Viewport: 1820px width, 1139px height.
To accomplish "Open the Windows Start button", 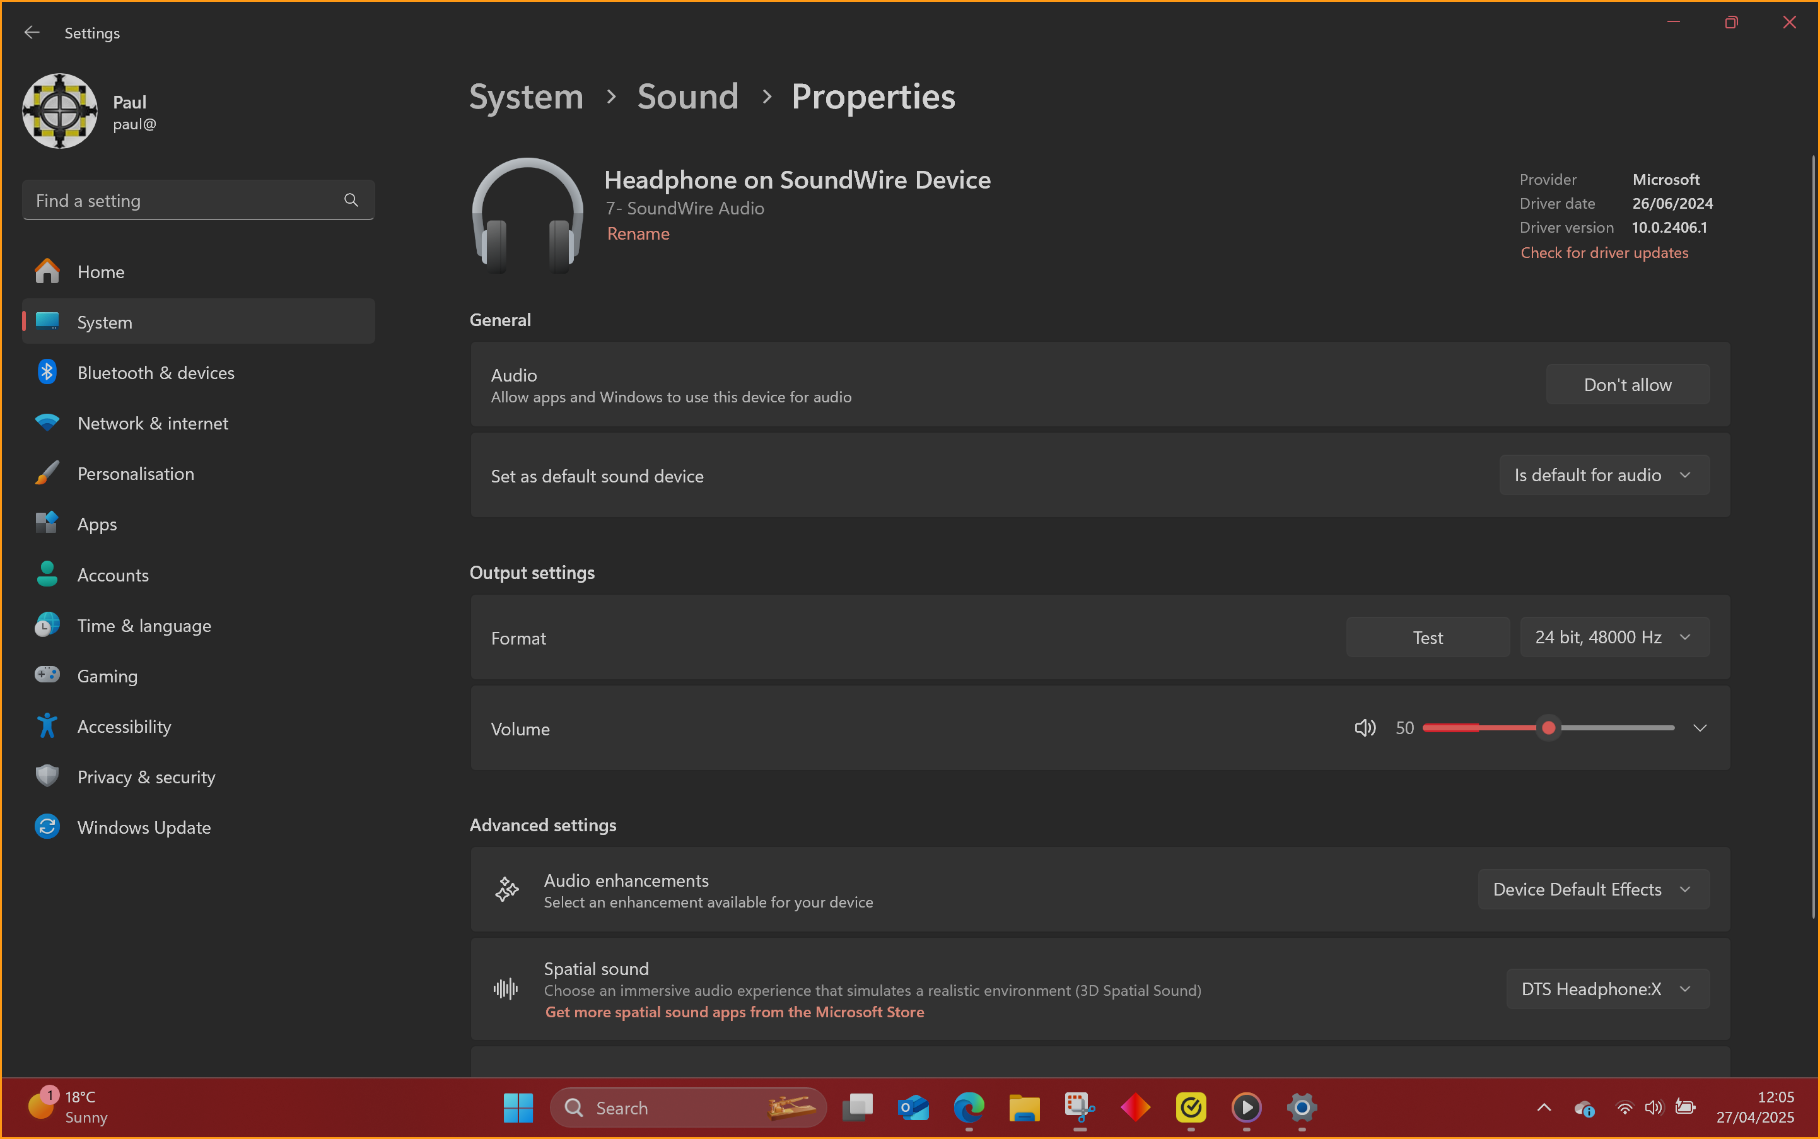I will pos(518,1108).
